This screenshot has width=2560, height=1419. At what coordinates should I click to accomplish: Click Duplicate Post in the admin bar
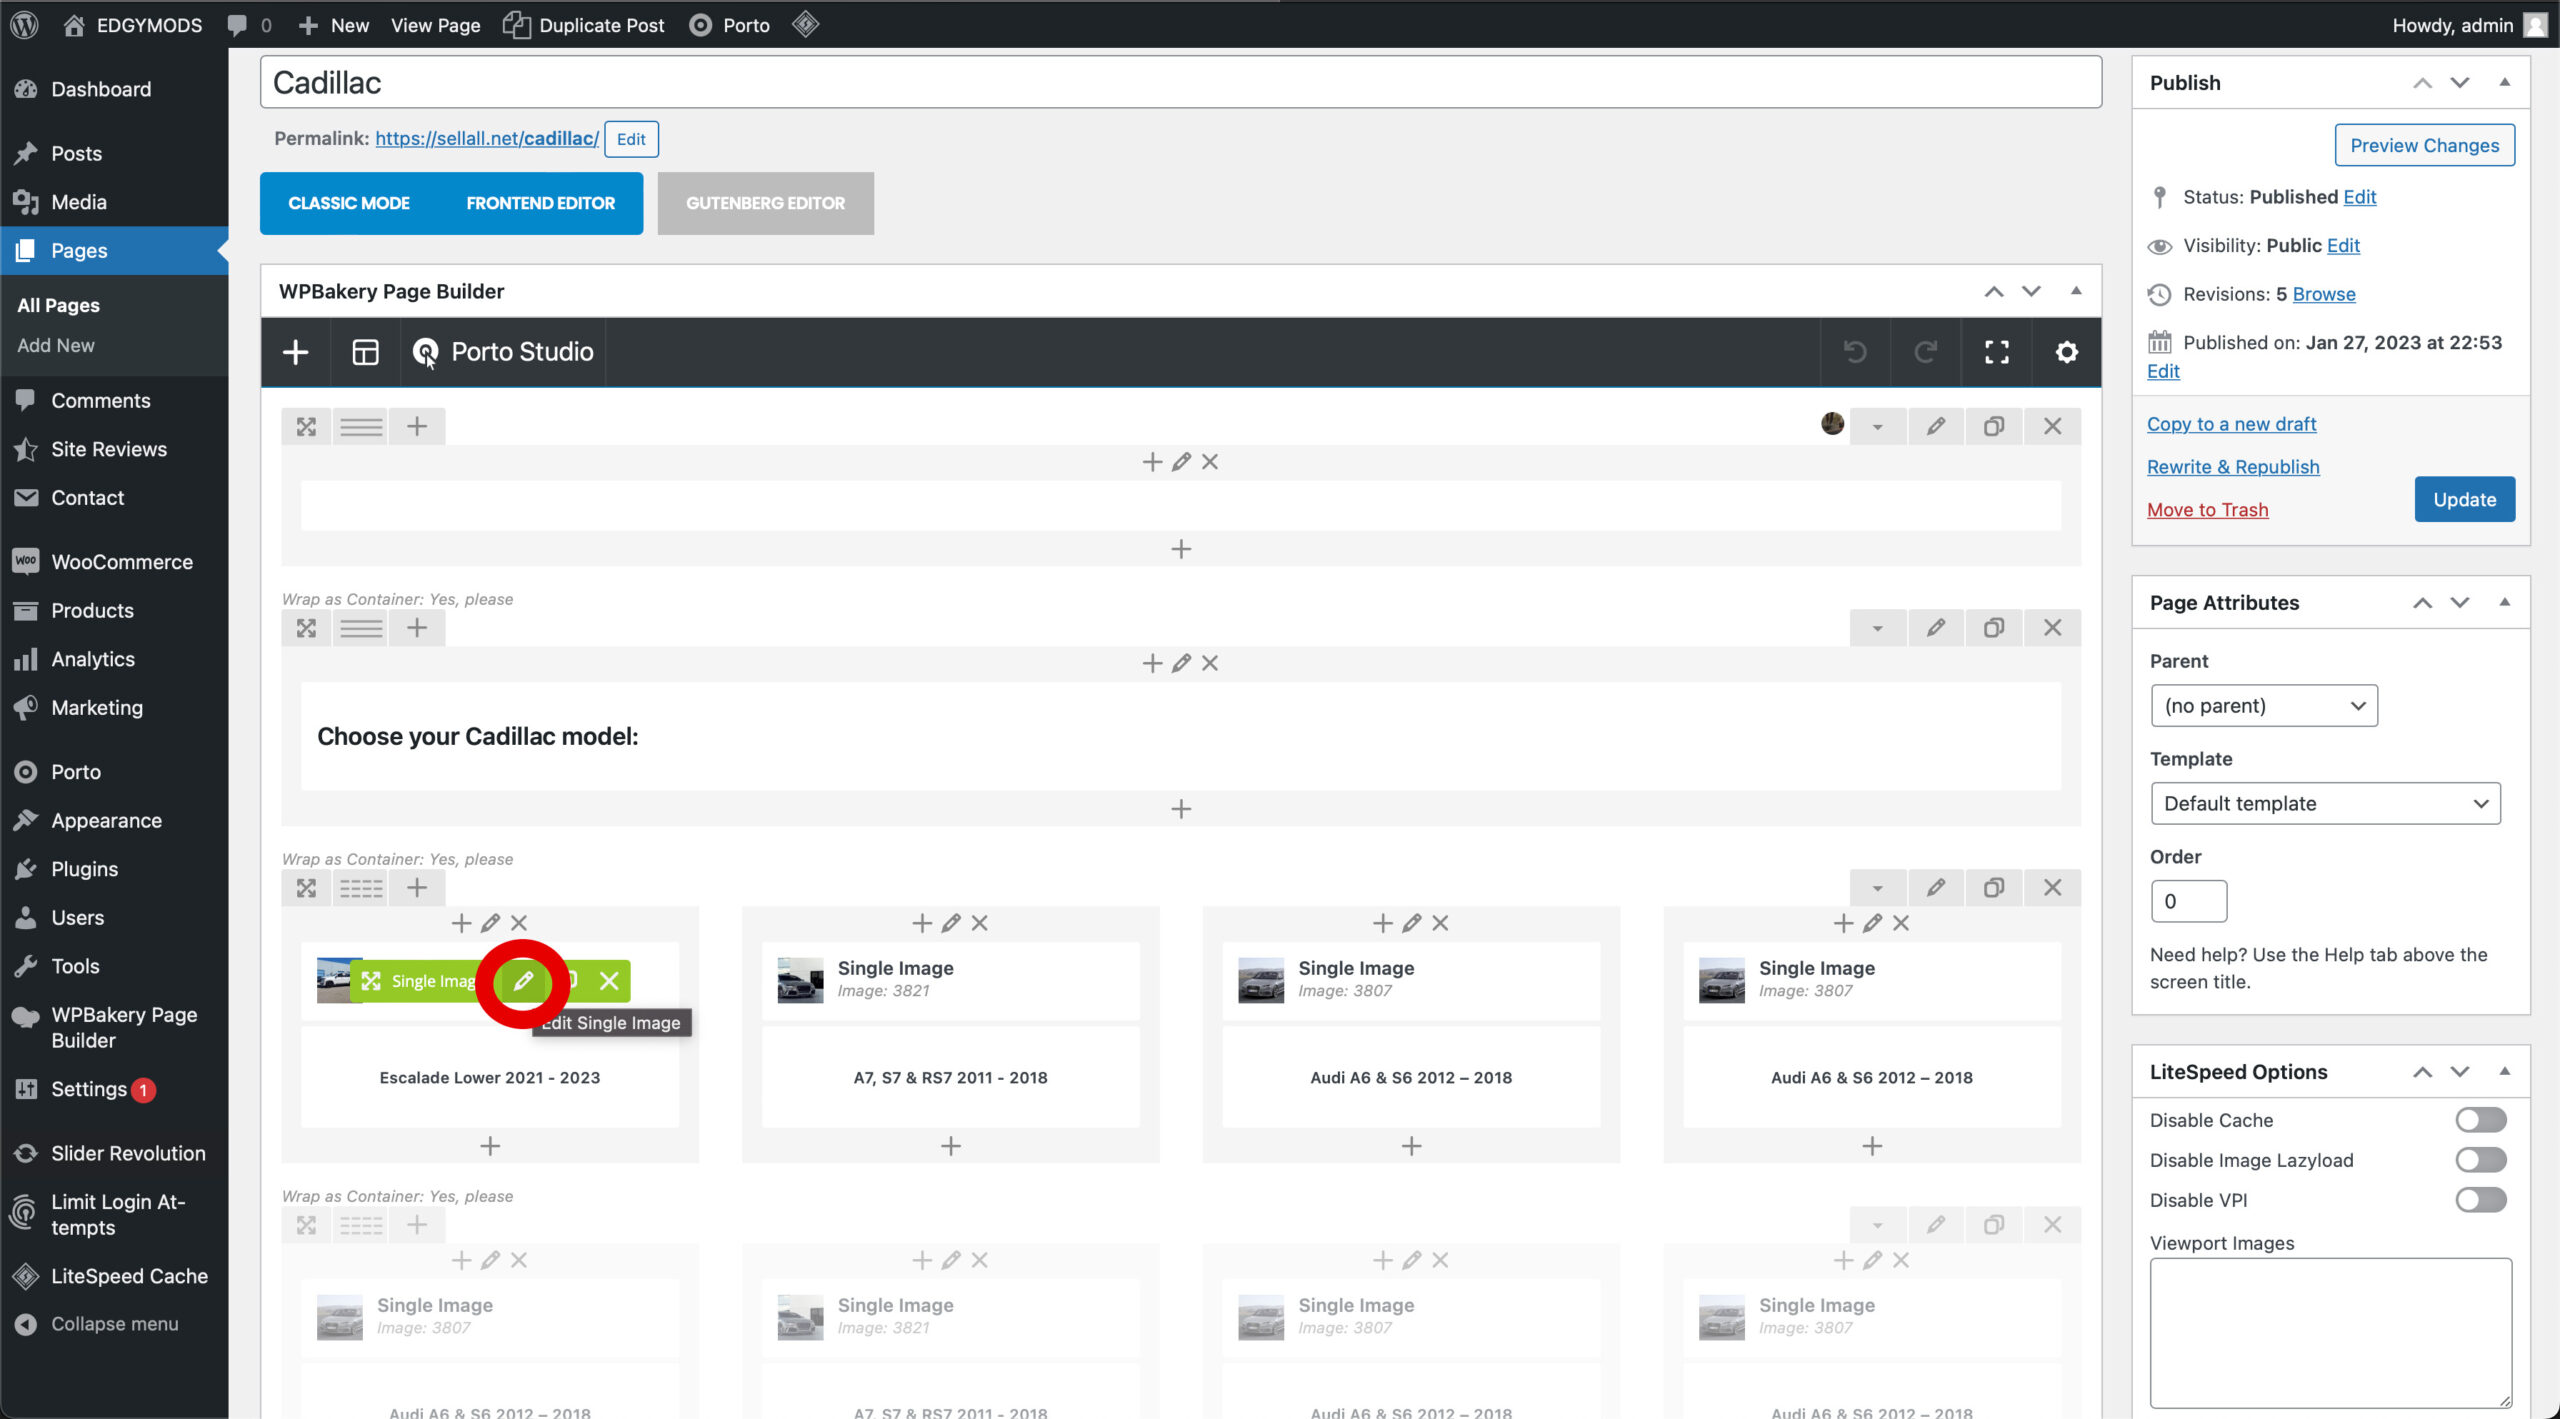[x=584, y=25]
